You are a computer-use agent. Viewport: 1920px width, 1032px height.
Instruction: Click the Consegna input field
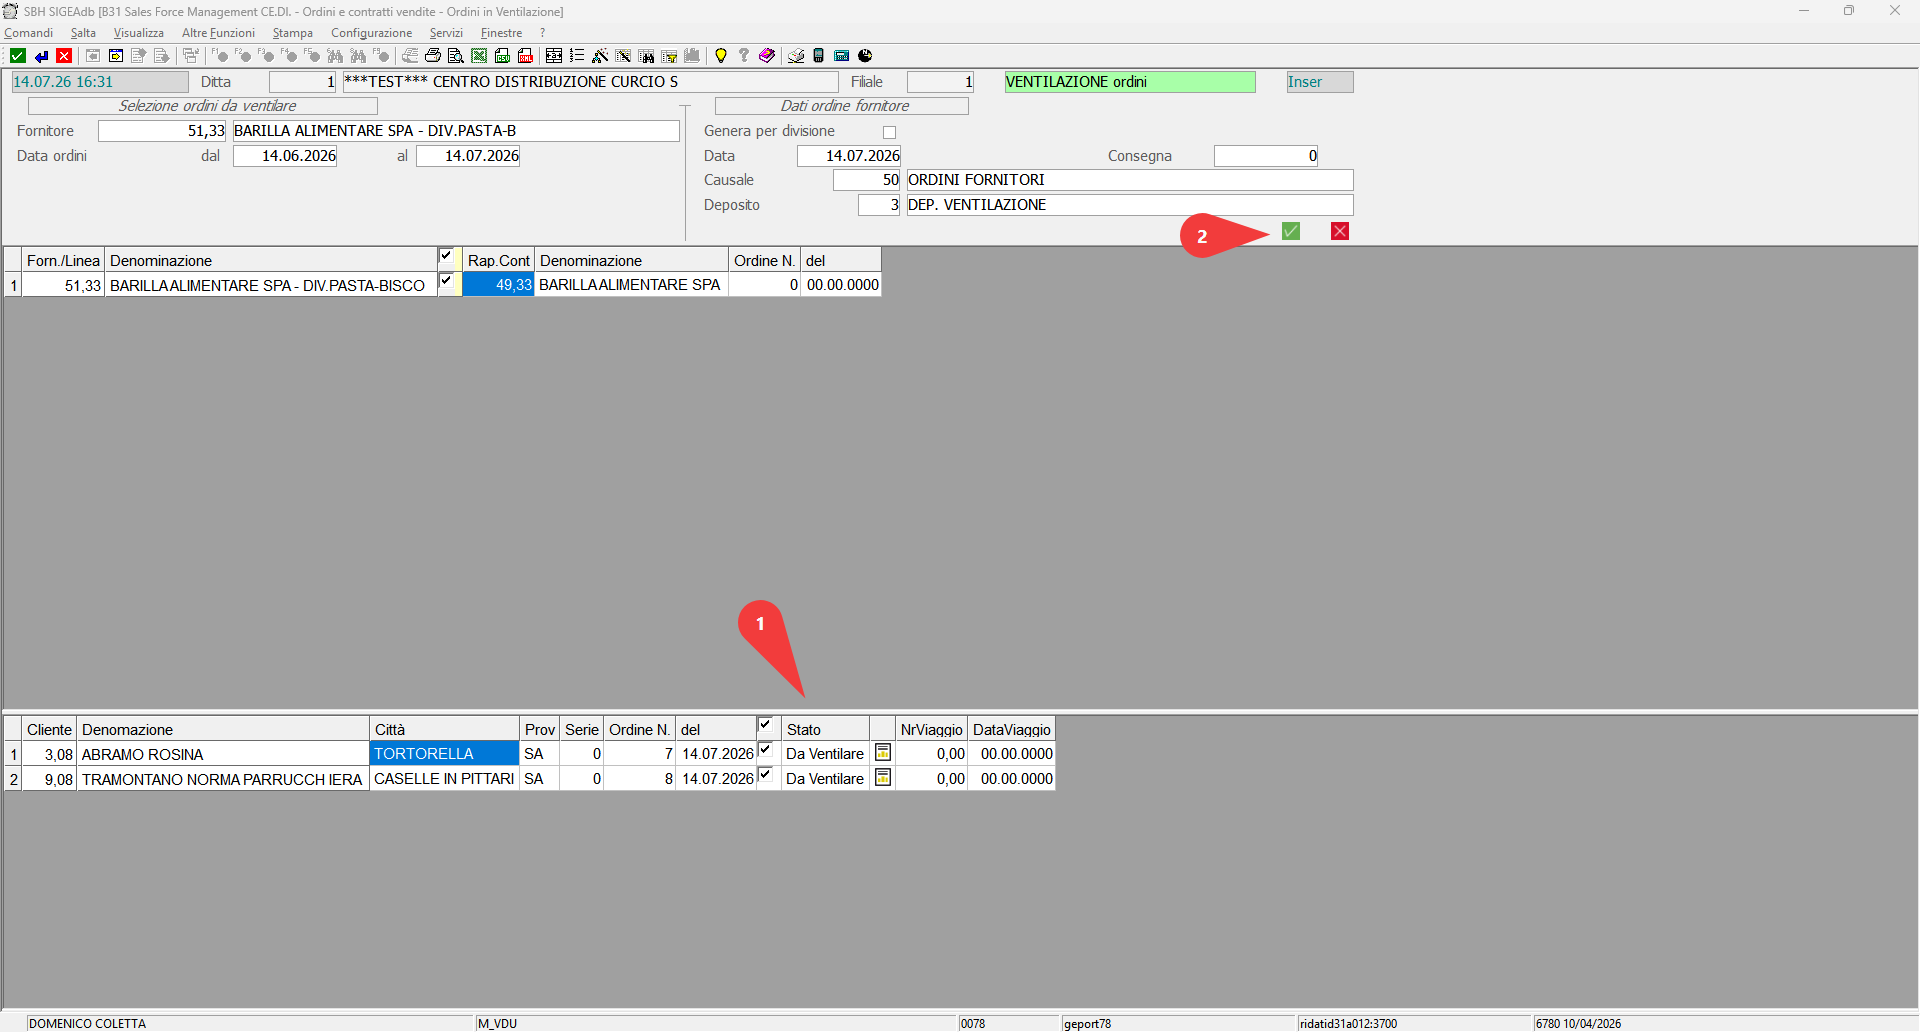[x=1266, y=156]
